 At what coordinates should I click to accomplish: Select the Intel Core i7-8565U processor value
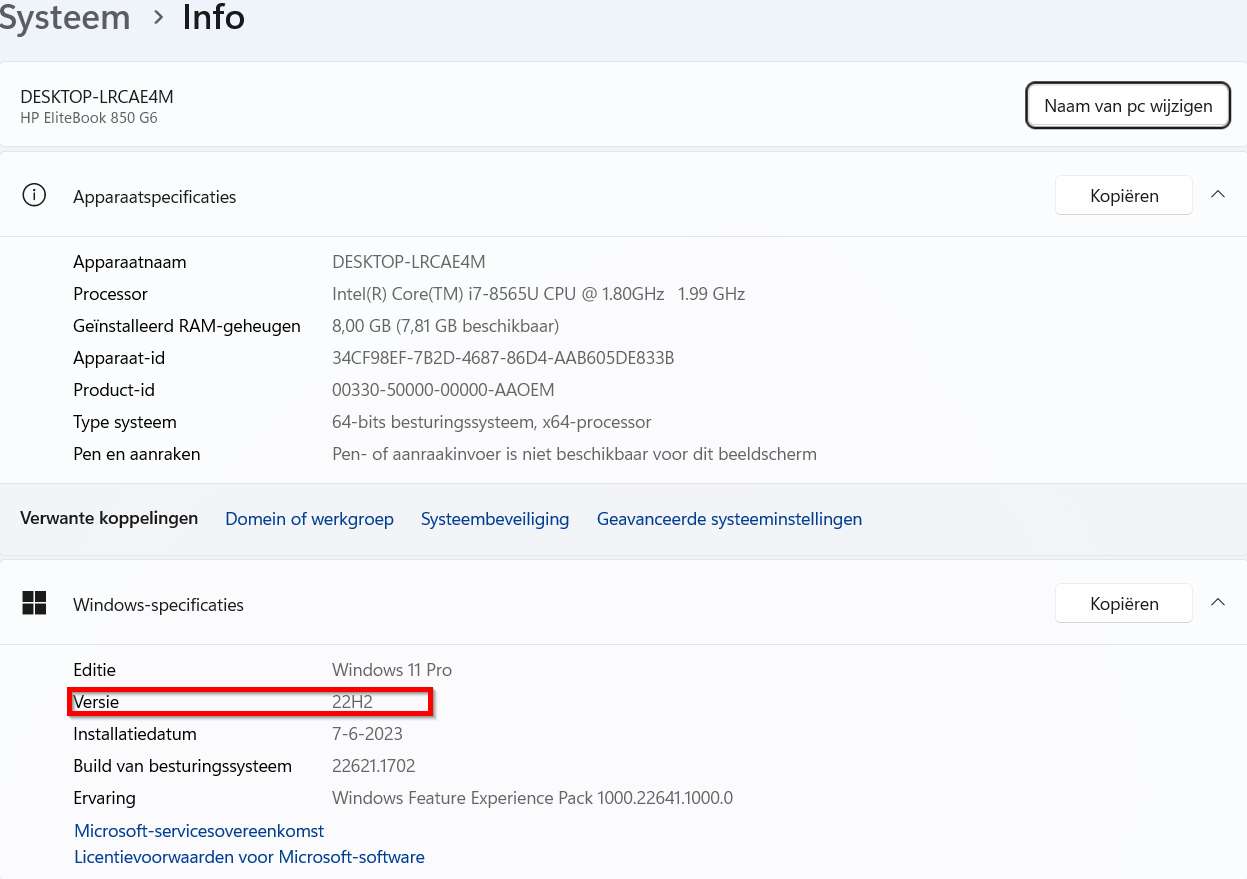point(538,294)
